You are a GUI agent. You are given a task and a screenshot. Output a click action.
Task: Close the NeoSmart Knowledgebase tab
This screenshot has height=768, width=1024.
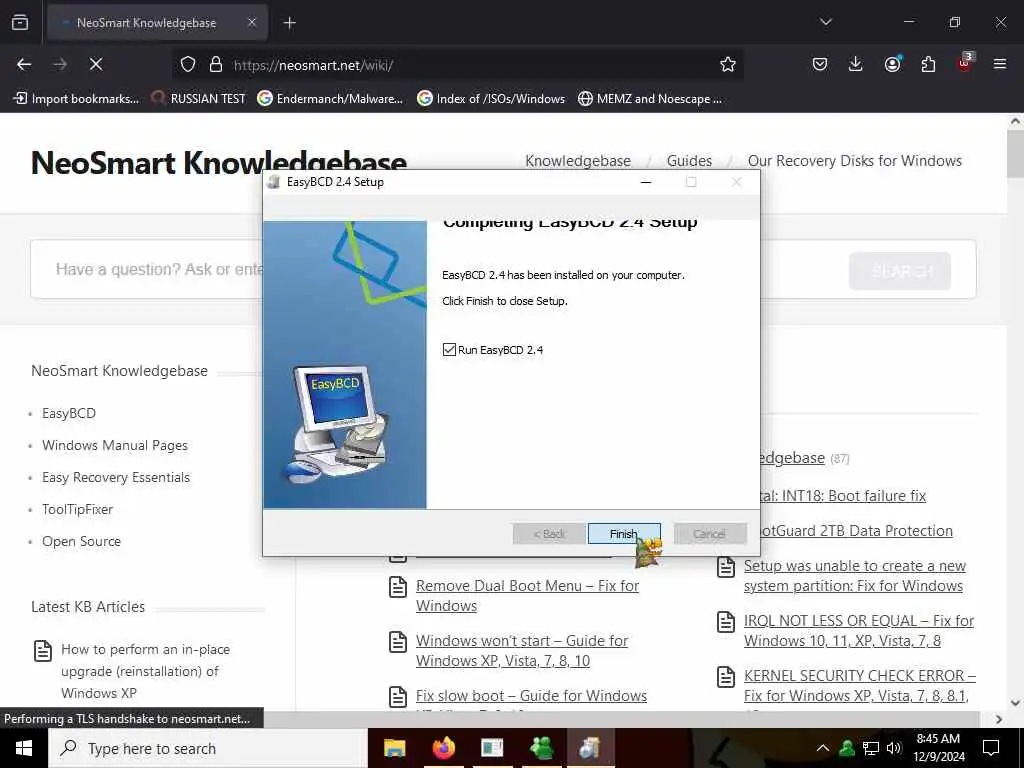pyautogui.click(x=252, y=23)
